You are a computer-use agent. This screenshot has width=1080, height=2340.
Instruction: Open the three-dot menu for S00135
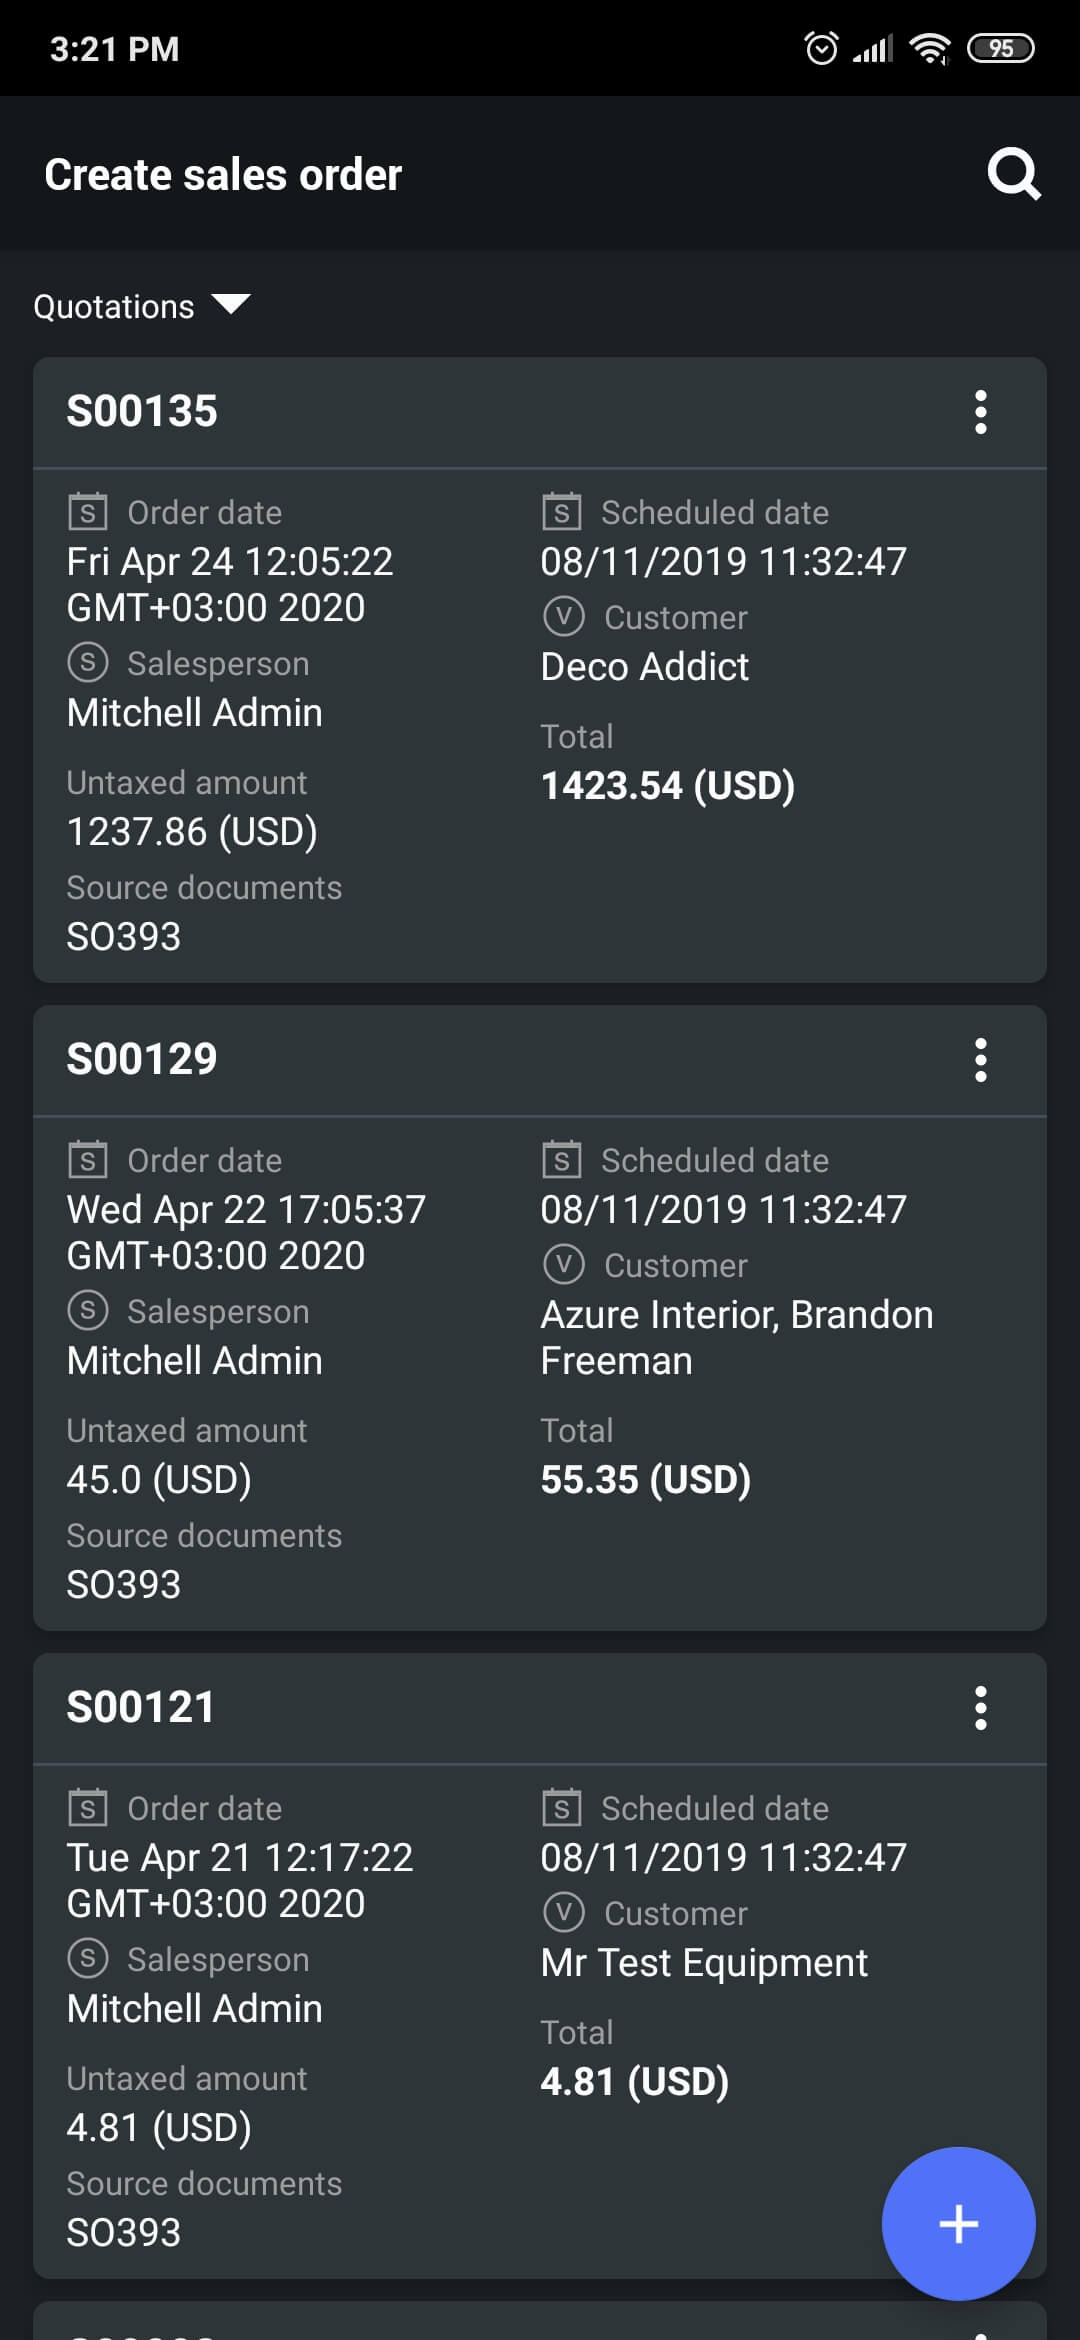(x=981, y=412)
